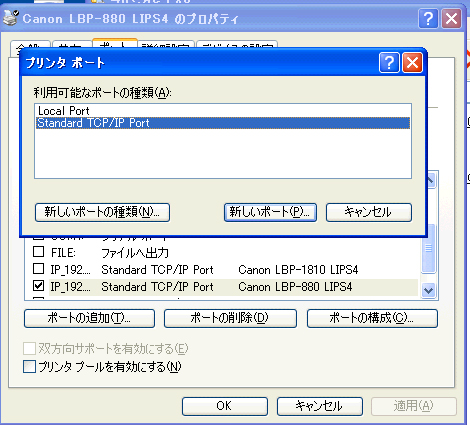Viewport: 470px width, 425px height.
Task: Uncheck the Canon LBP-880 LIPS4 port checkbox
Action: [39, 286]
